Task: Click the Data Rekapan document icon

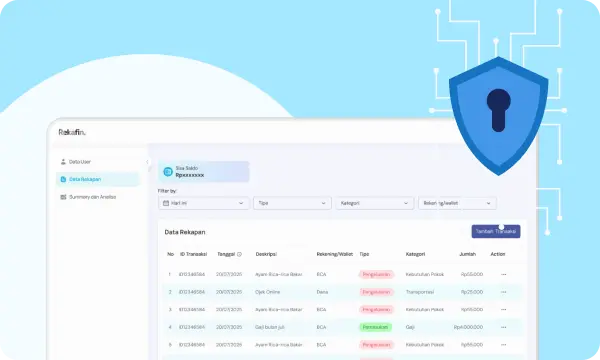Action: click(63, 179)
